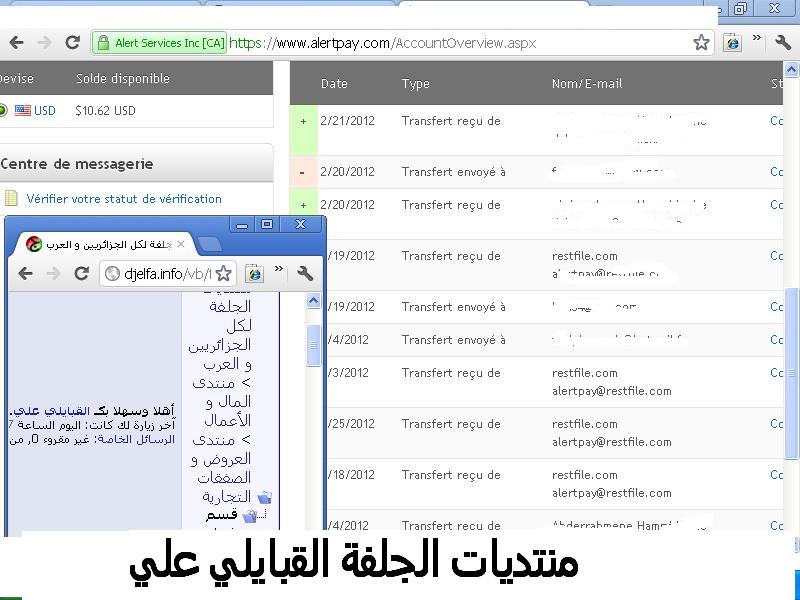Select the djelfa forum browser tab

pos(105,244)
